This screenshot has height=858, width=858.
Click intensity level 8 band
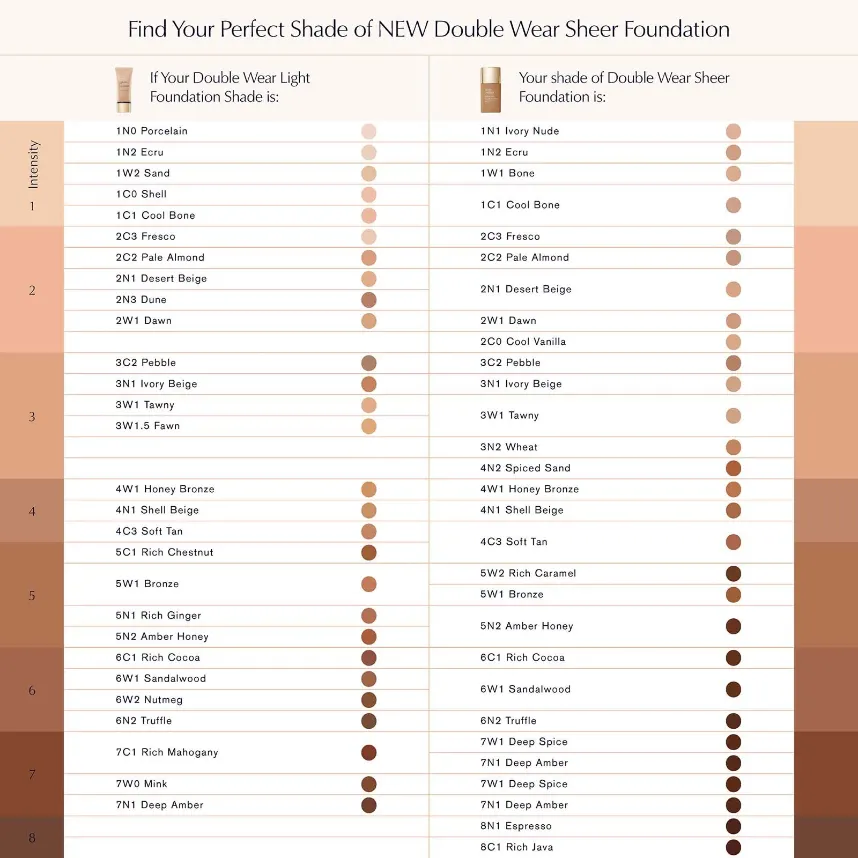click(32, 837)
